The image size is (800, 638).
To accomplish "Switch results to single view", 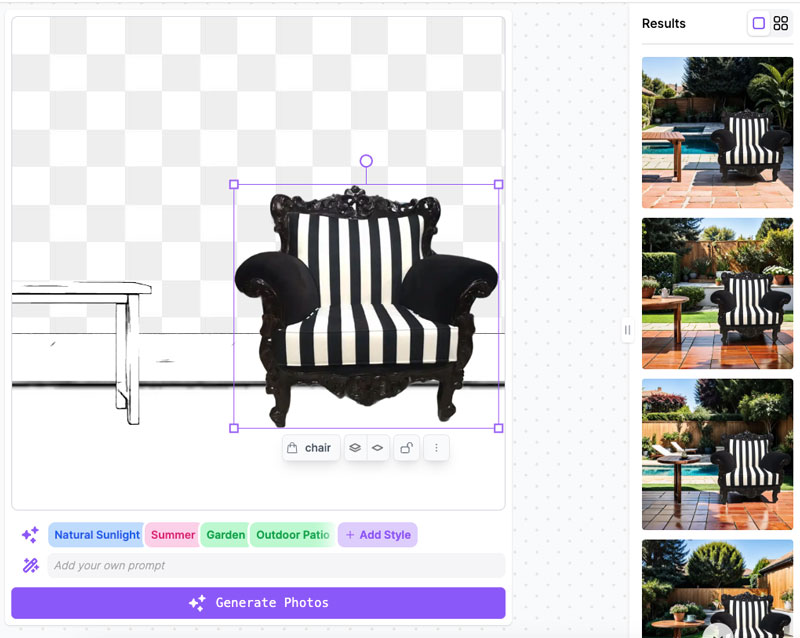I will click(x=759, y=23).
